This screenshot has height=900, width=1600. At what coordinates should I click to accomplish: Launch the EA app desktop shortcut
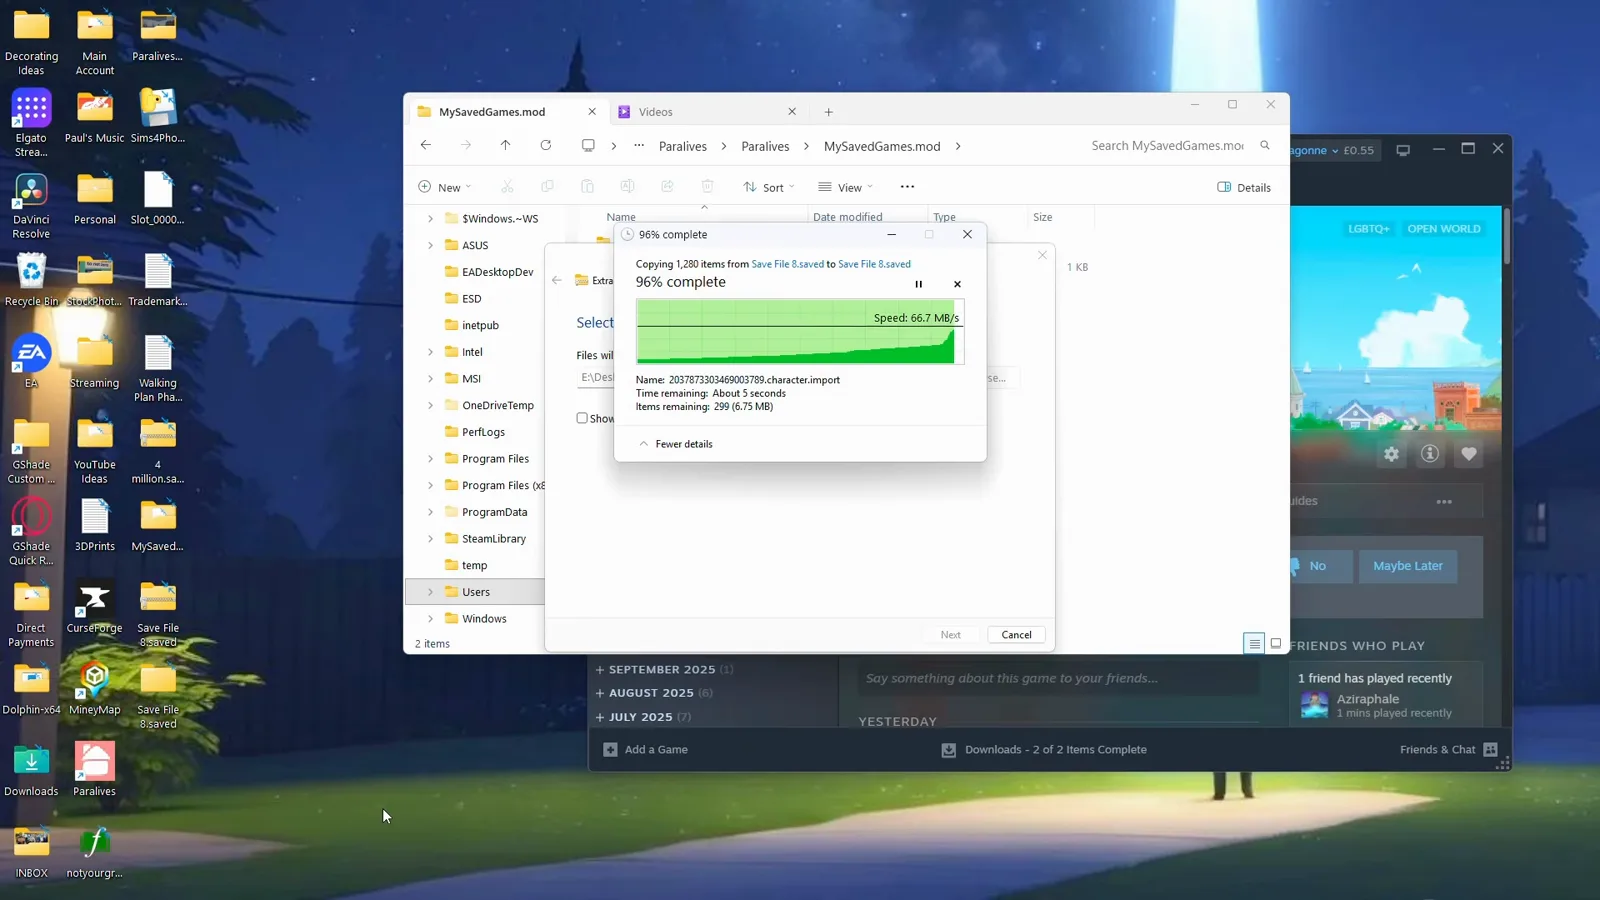(x=31, y=361)
